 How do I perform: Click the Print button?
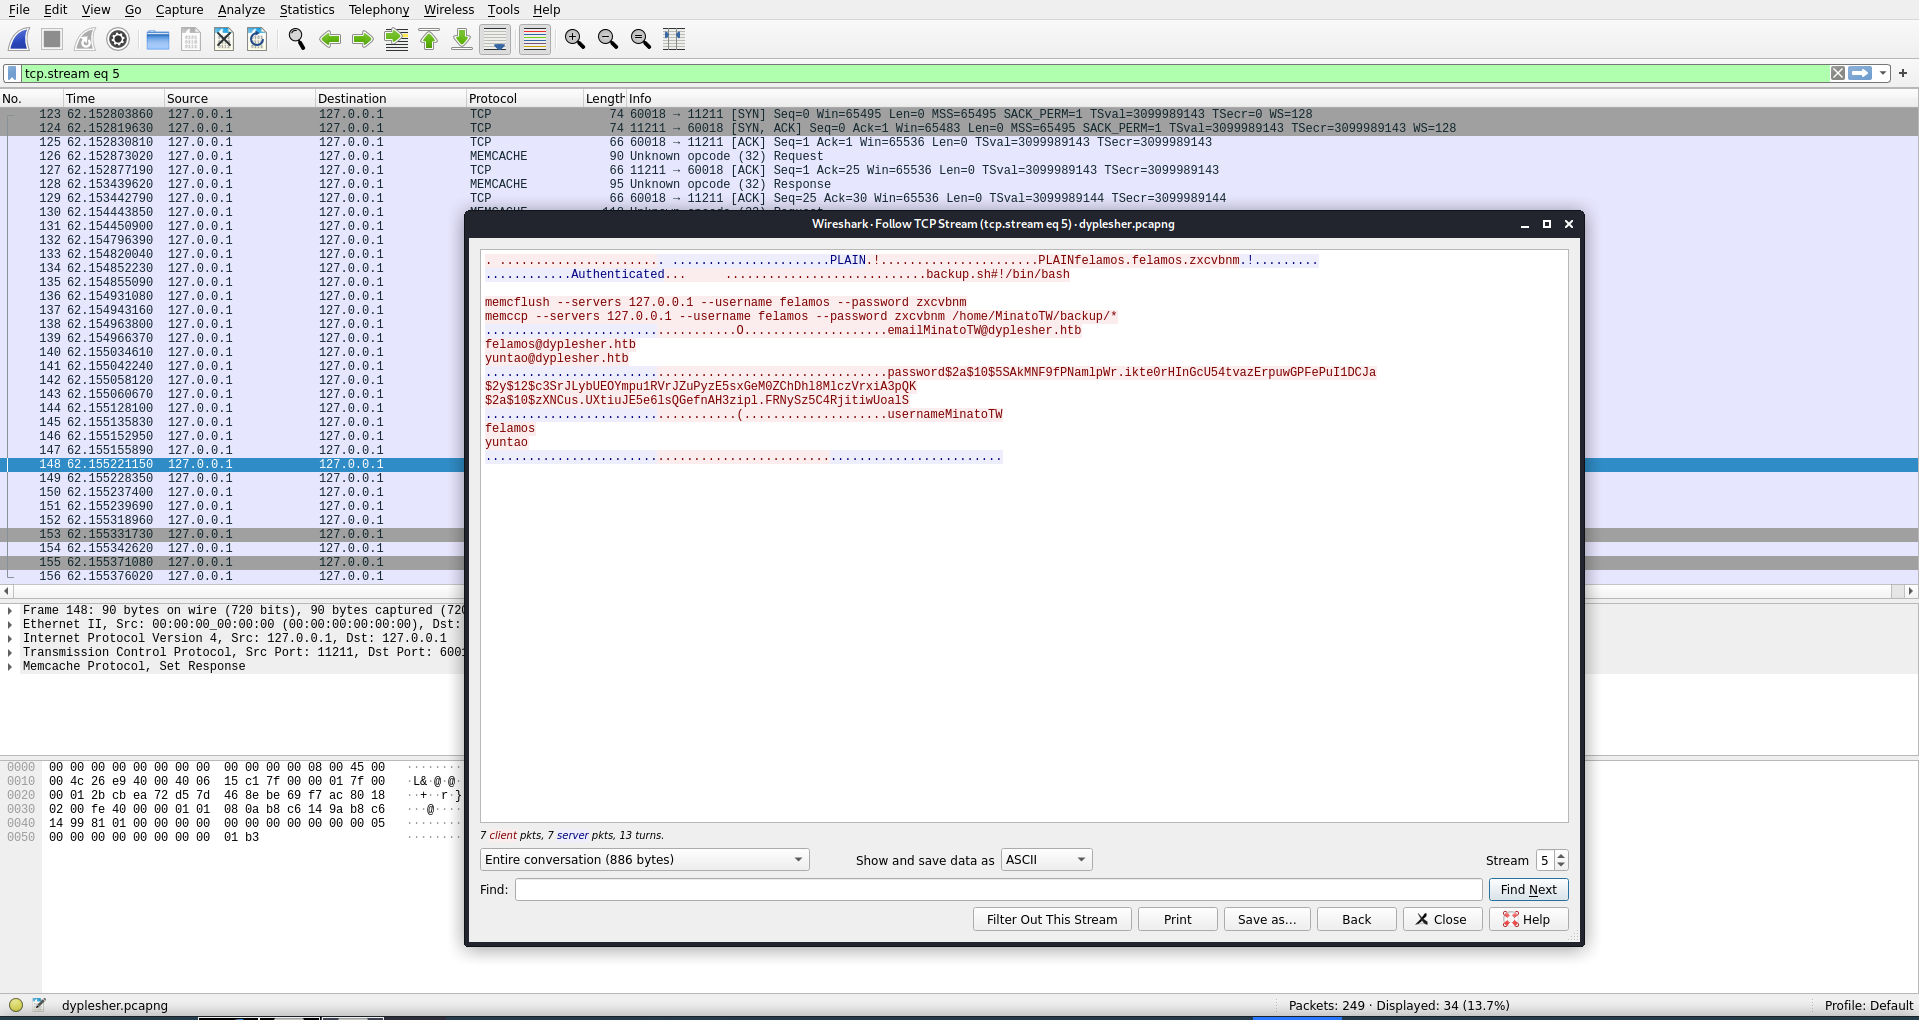(x=1178, y=920)
